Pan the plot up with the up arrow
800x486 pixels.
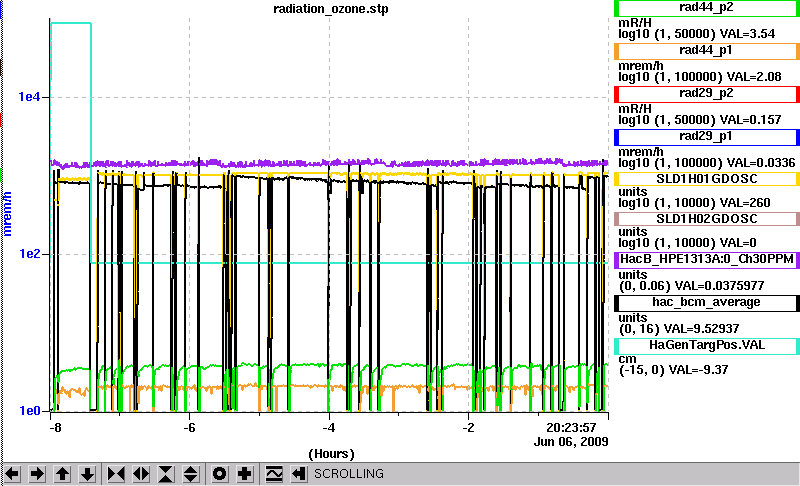[x=62, y=474]
